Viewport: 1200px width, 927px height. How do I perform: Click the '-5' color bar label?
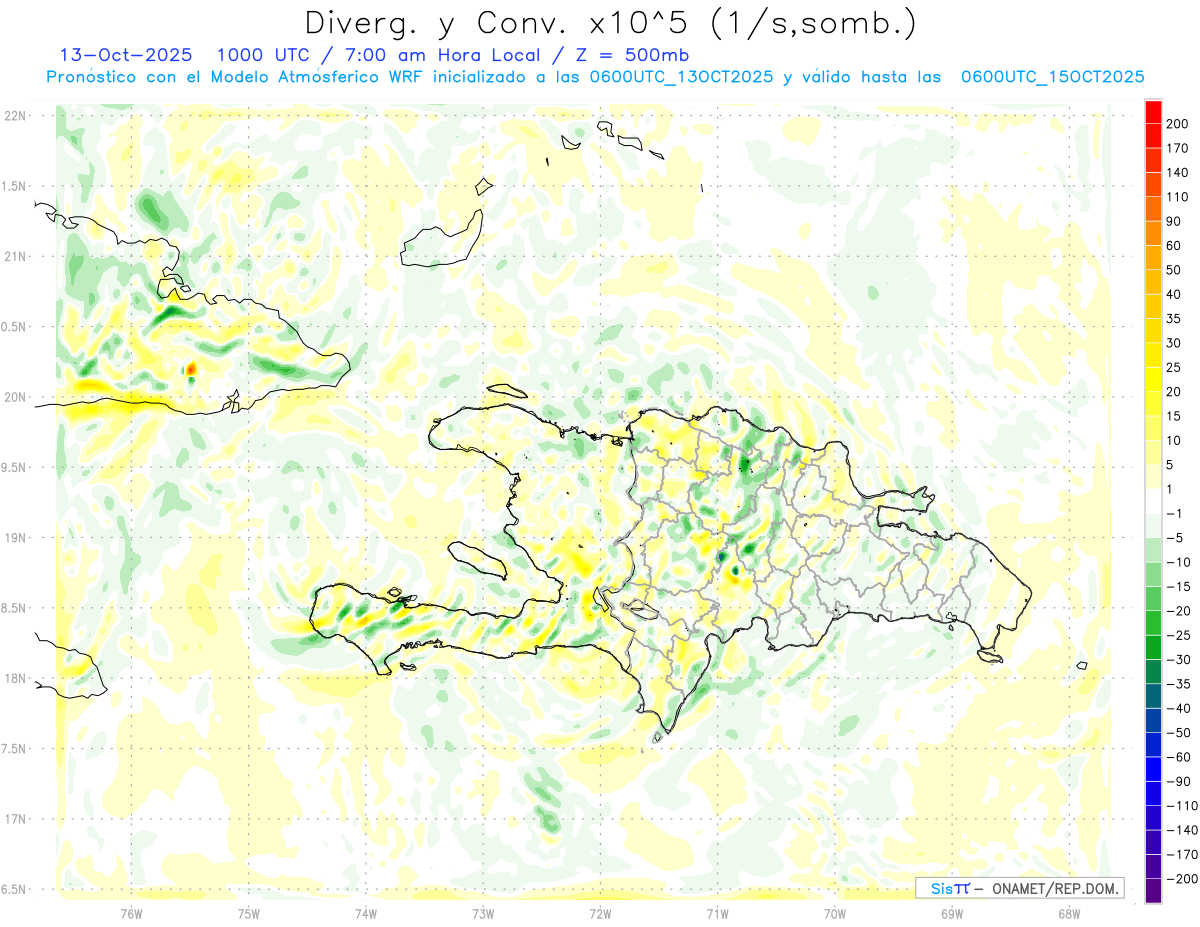pyautogui.click(x=1177, y=538)
